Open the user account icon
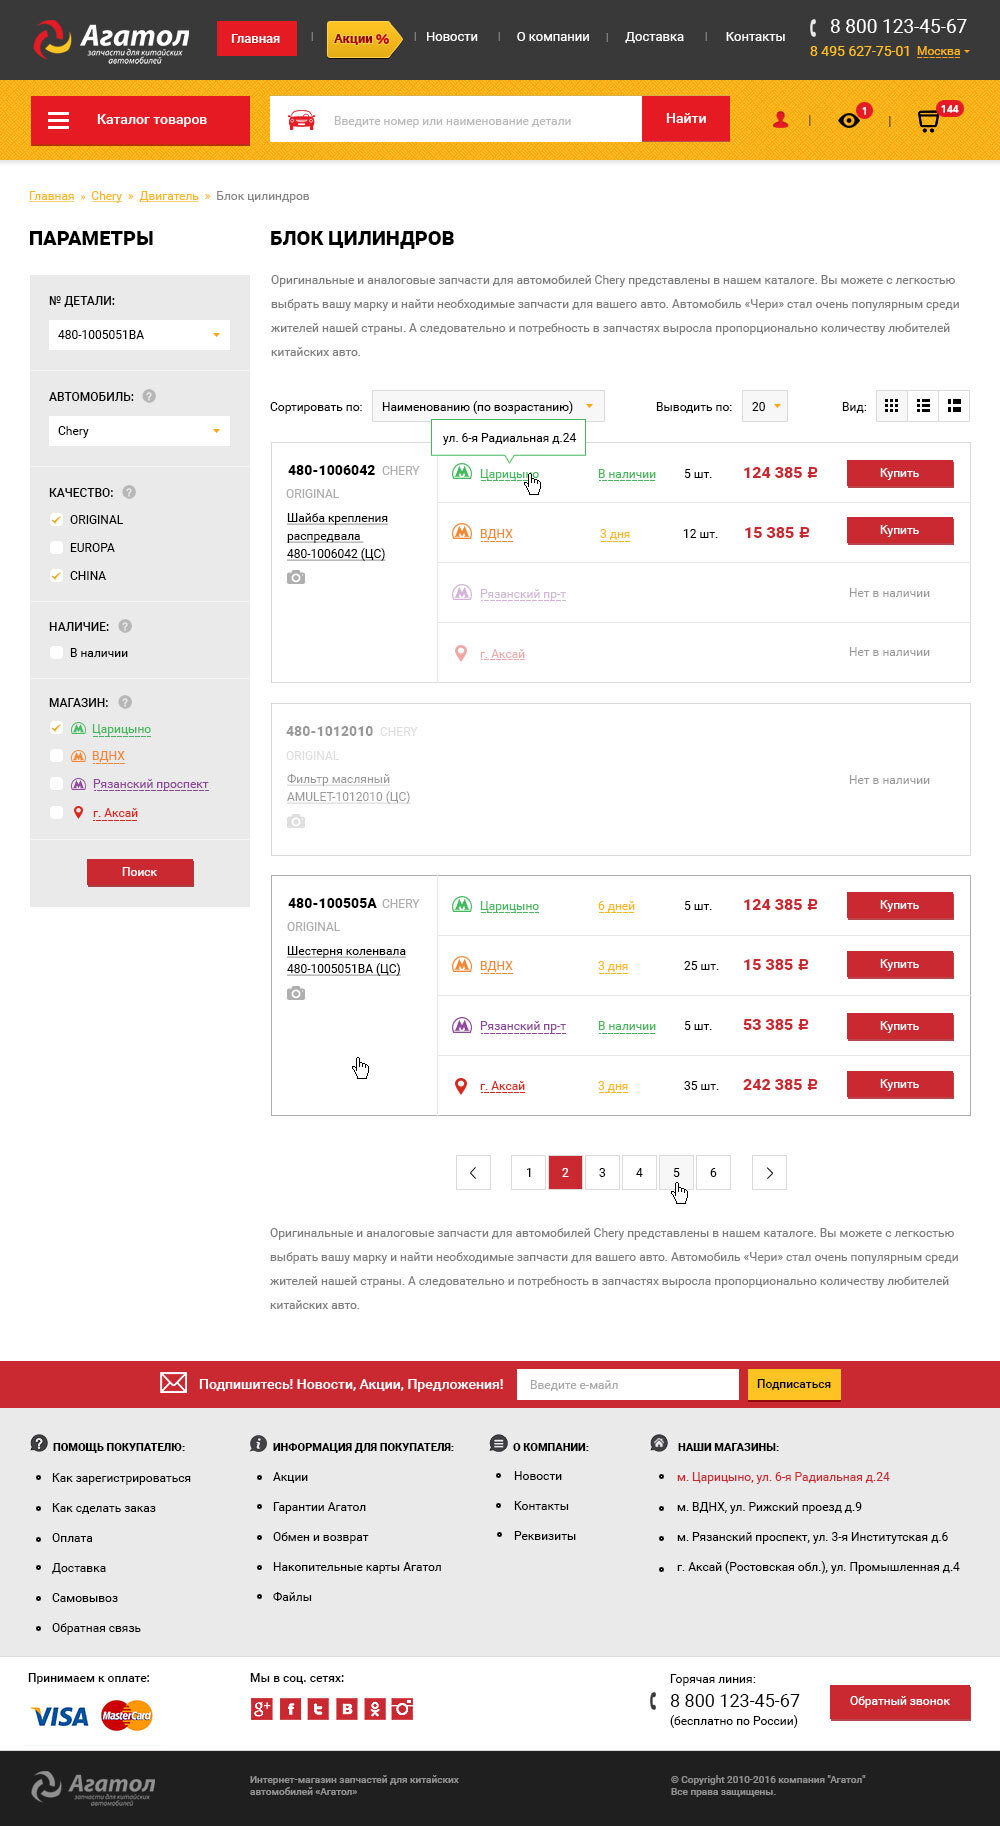1000x1826 pixels. tap(780, 120)
